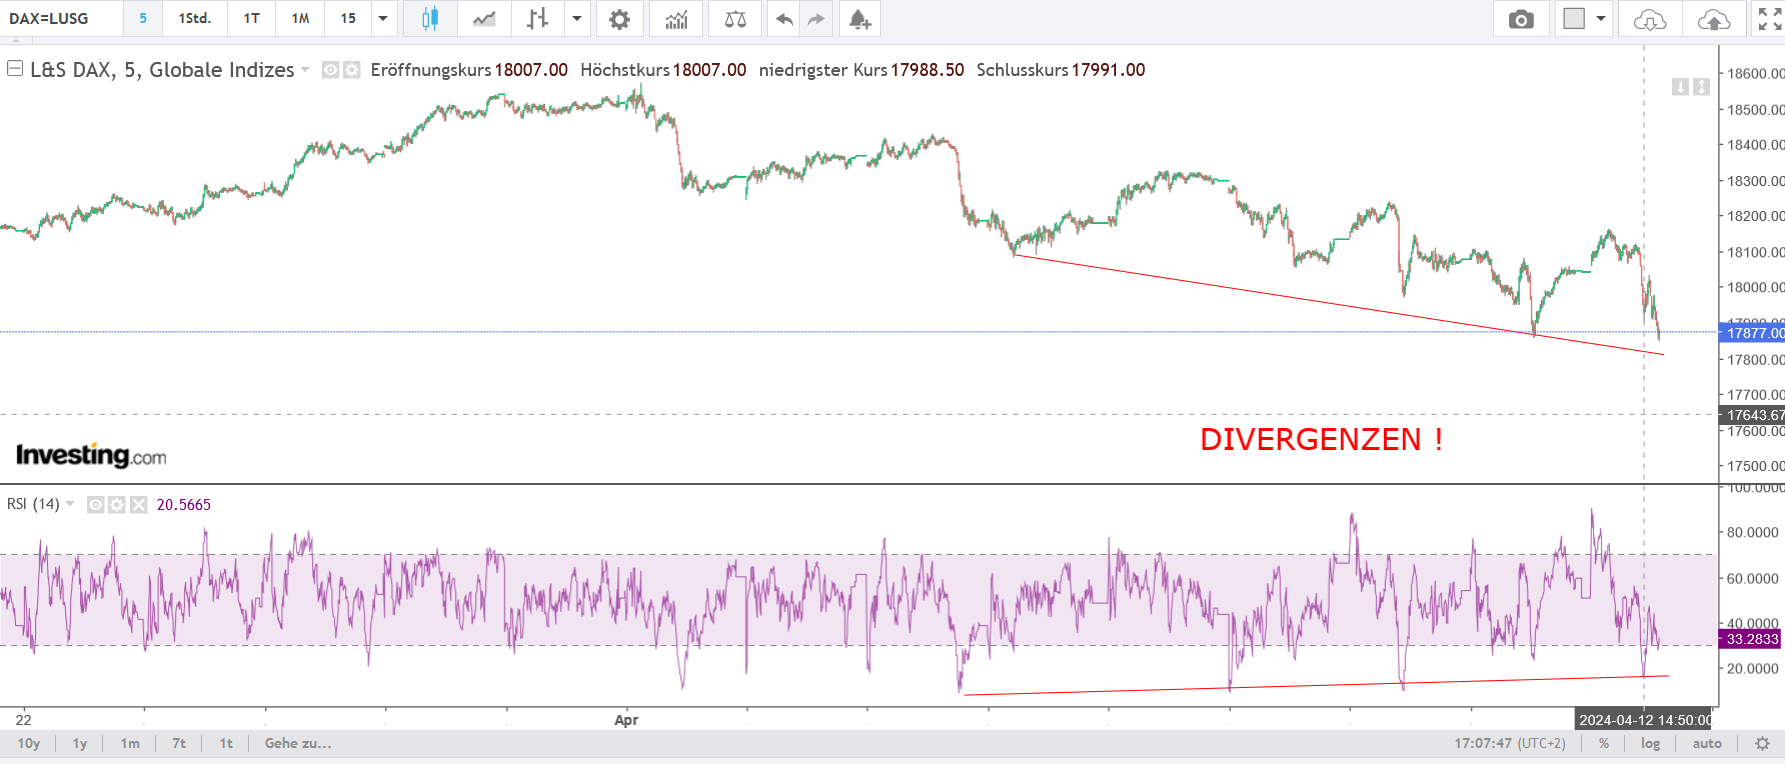
Task: Select the candlestick chart style
Action: coord(430,19)
